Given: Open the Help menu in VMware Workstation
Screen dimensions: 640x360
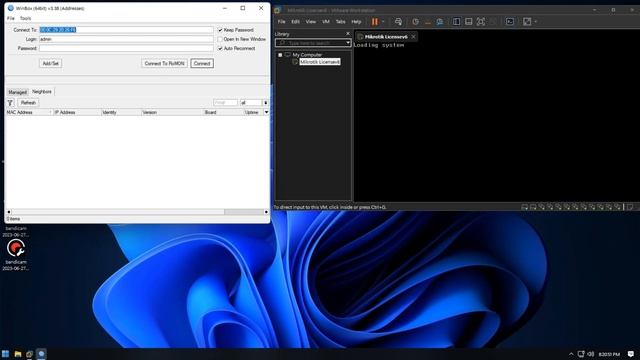Looking at the screenshot, I should 356,22.
